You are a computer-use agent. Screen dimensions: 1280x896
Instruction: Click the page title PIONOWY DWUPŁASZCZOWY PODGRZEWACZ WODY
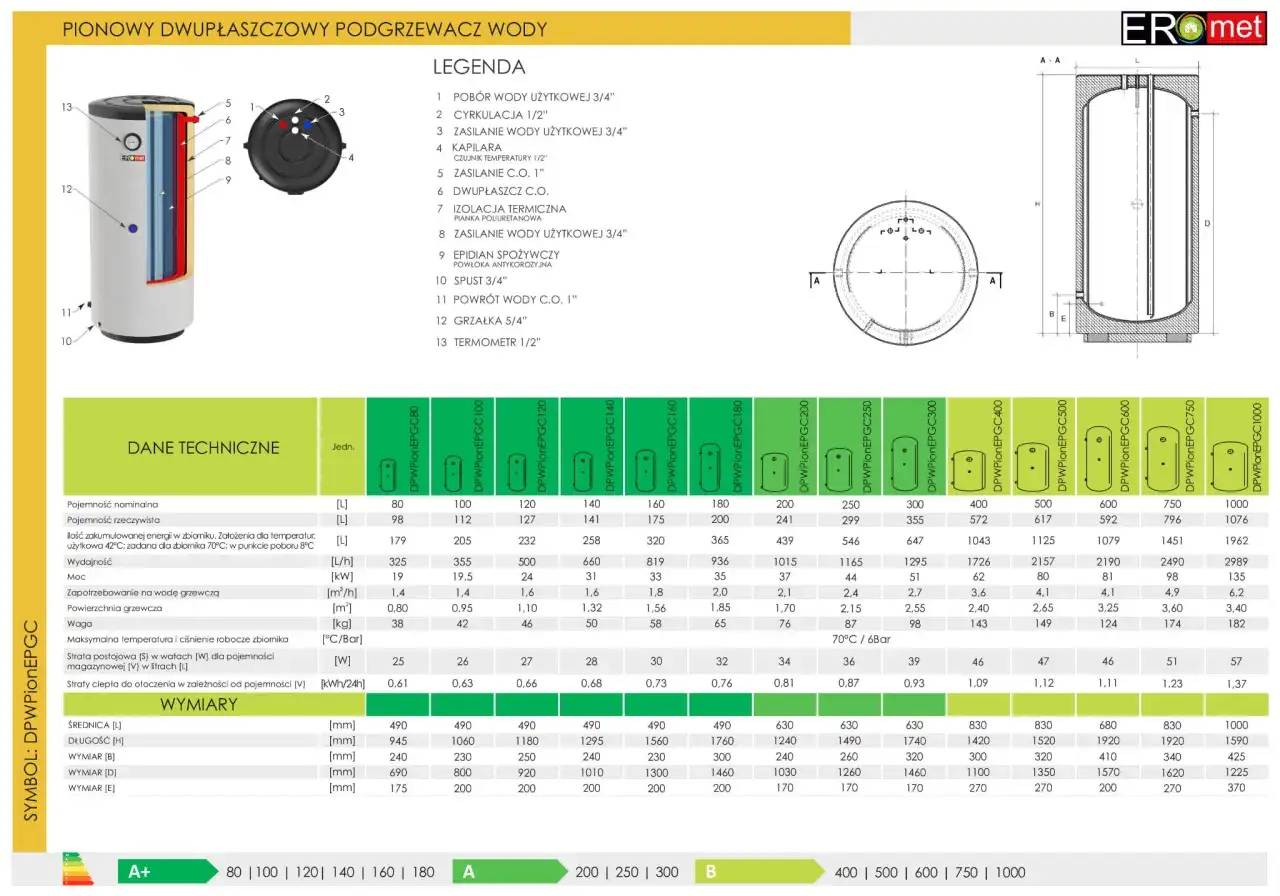point(304,29)
